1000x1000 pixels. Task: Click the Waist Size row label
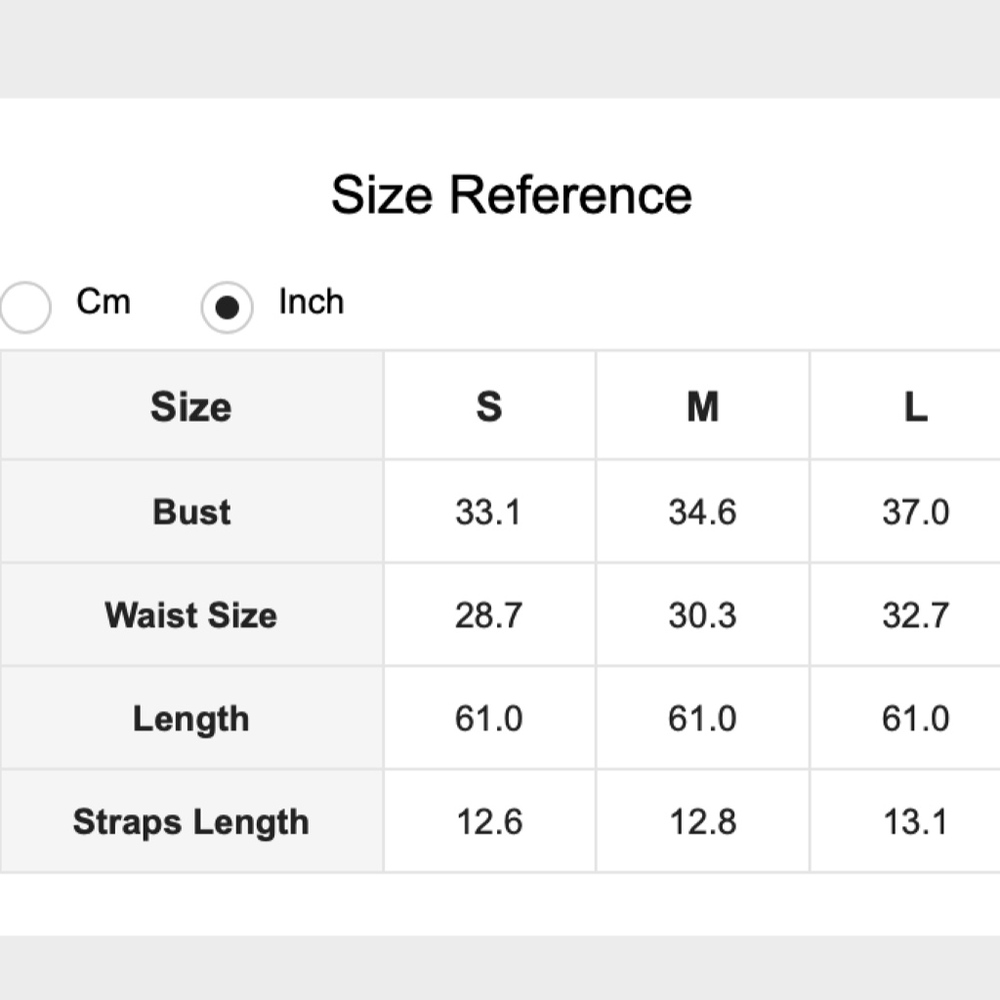[x=191, y=615]
